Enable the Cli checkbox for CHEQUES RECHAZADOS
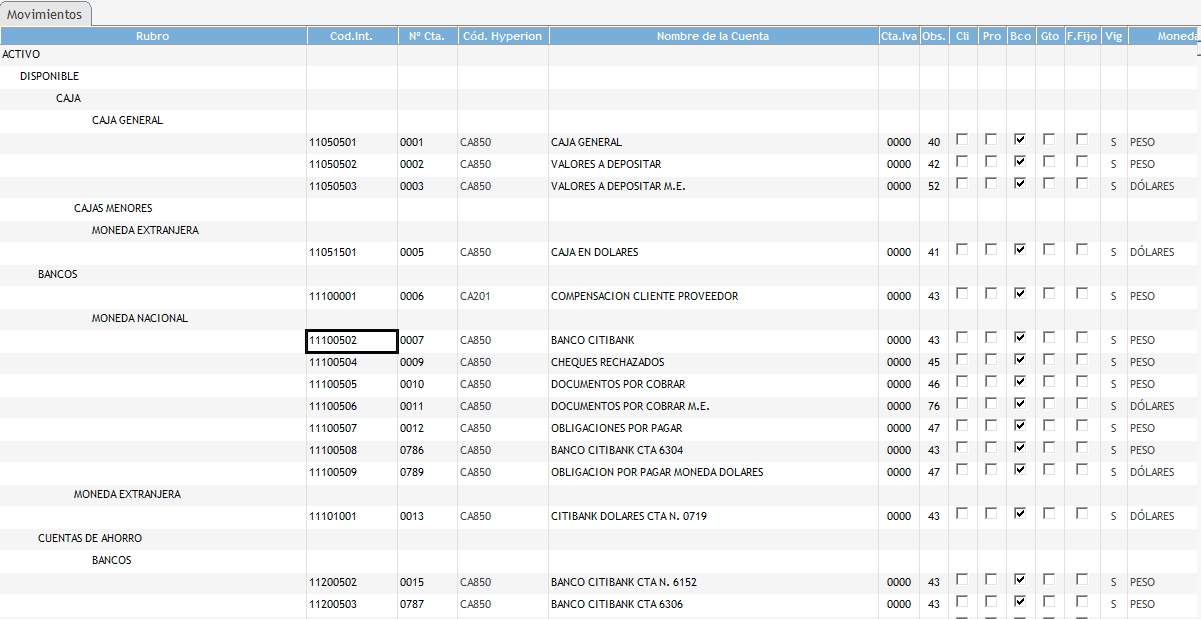The height and width of the screenshot is (619, 1201). pos(962,360)
